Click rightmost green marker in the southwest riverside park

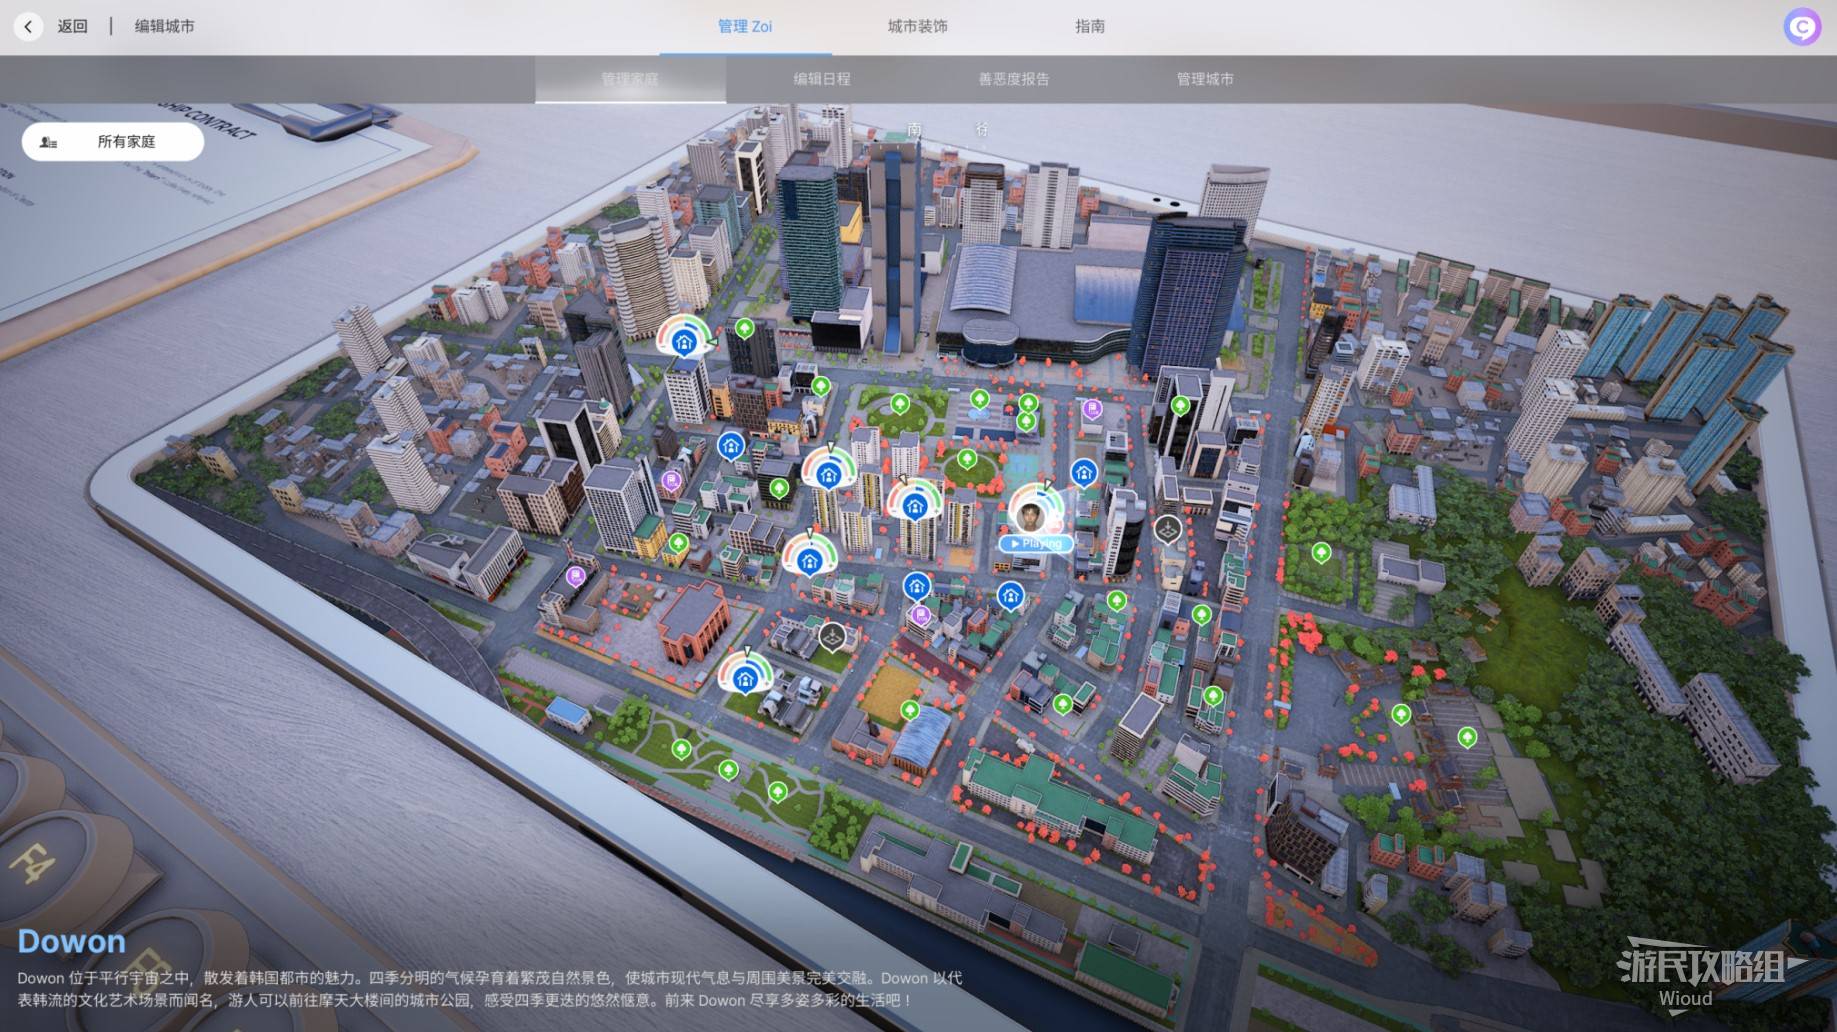(777, 792)
